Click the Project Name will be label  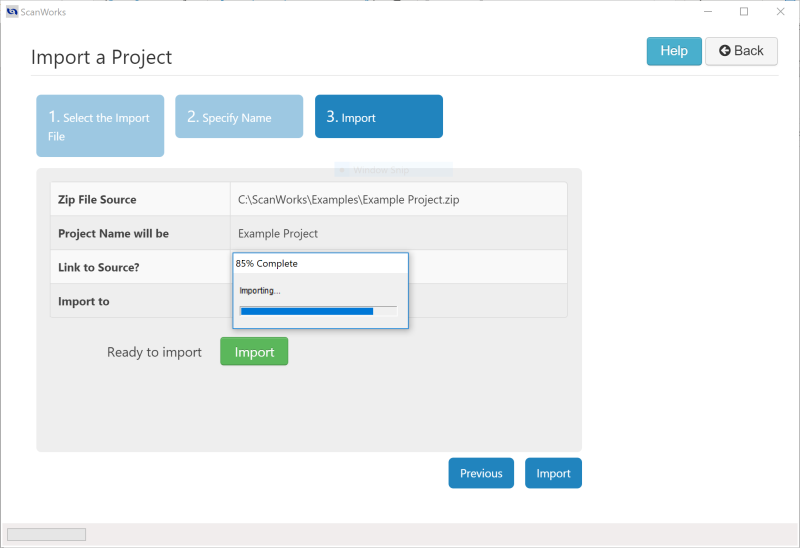[113, 234]
